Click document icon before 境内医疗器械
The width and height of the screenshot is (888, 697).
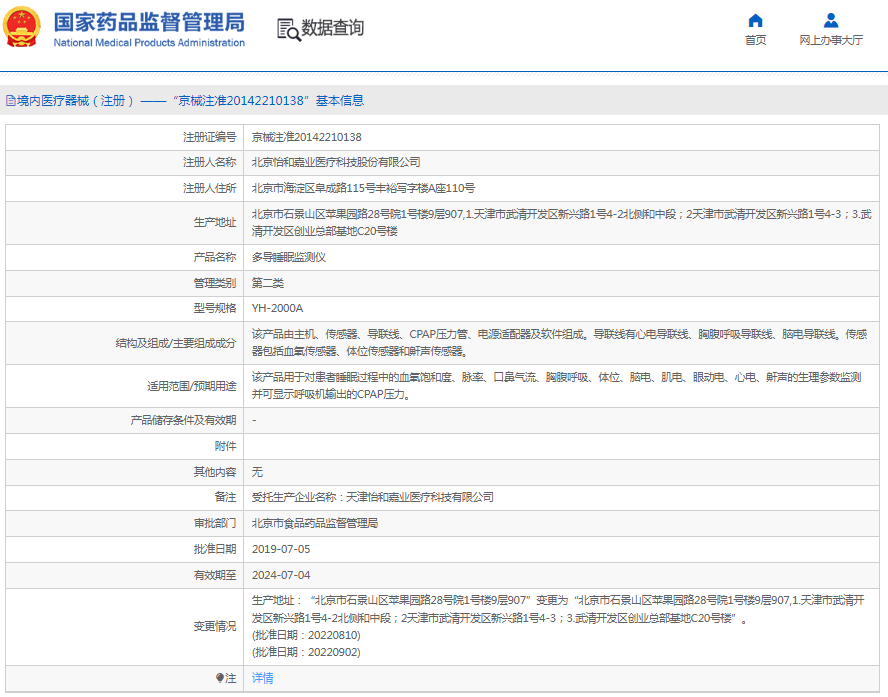[10, 101]
